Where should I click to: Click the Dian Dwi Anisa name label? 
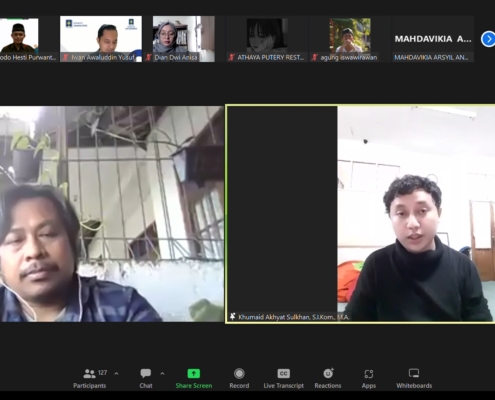point(176,57)
